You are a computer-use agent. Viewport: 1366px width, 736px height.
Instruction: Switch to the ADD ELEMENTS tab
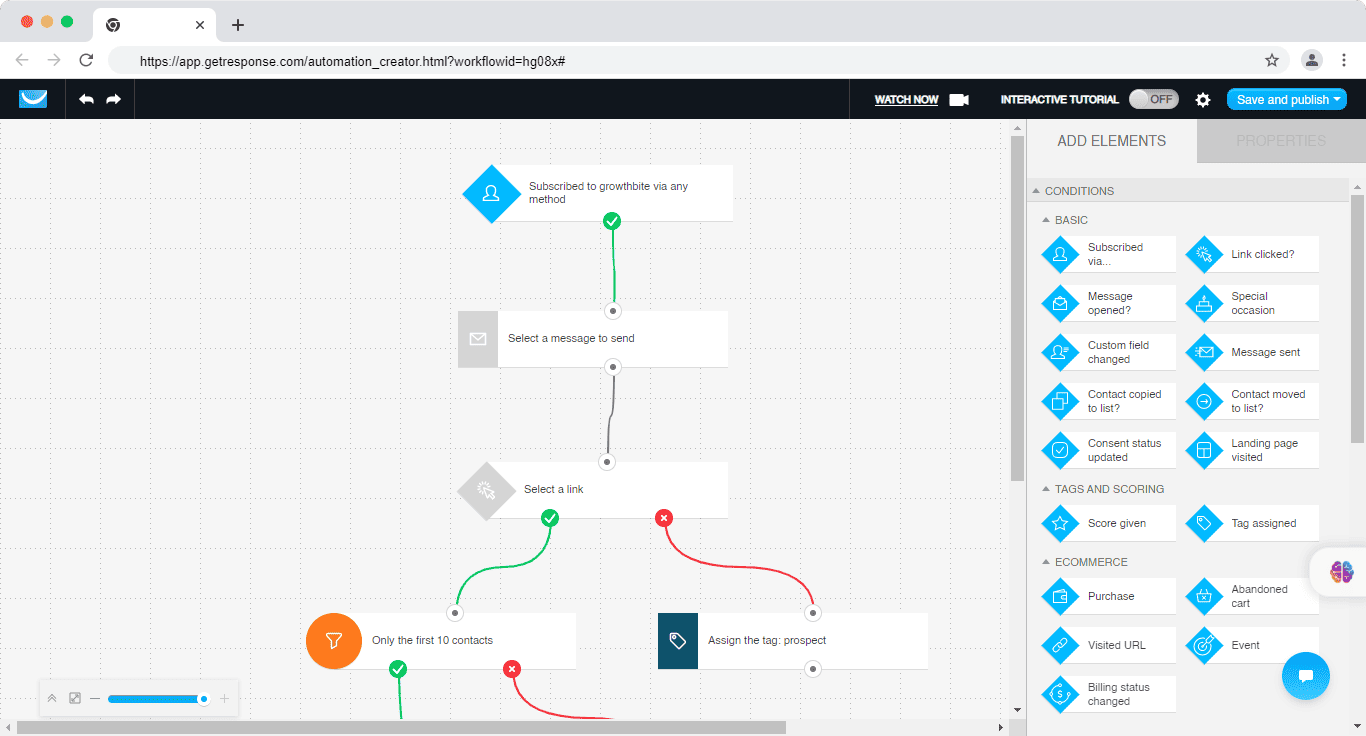click(1111, 141)
